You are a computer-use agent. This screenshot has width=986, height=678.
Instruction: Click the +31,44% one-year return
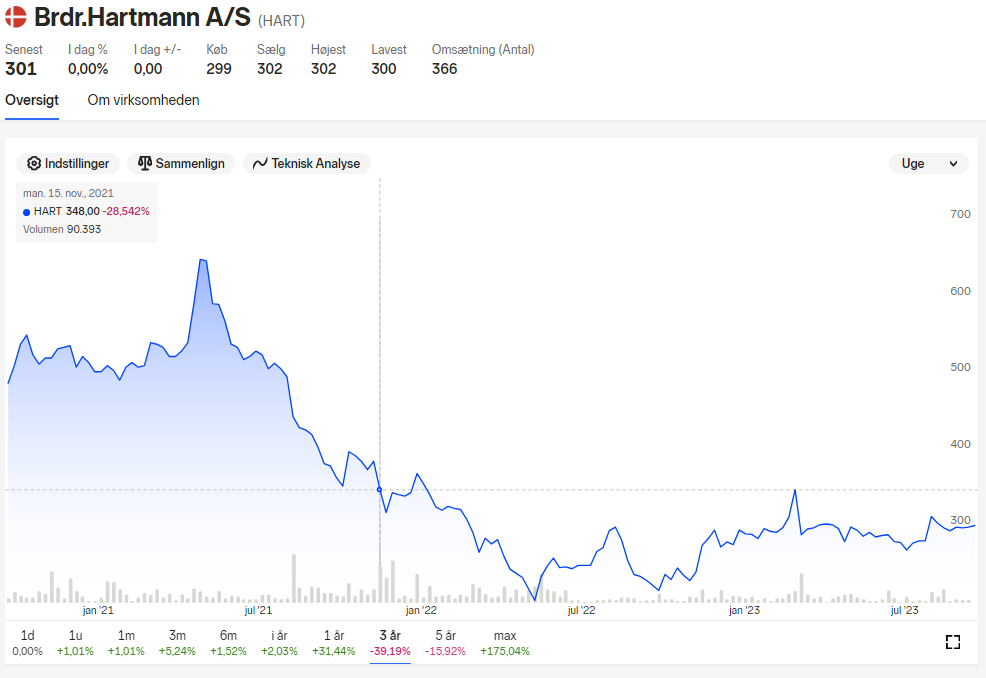point(334,652)
